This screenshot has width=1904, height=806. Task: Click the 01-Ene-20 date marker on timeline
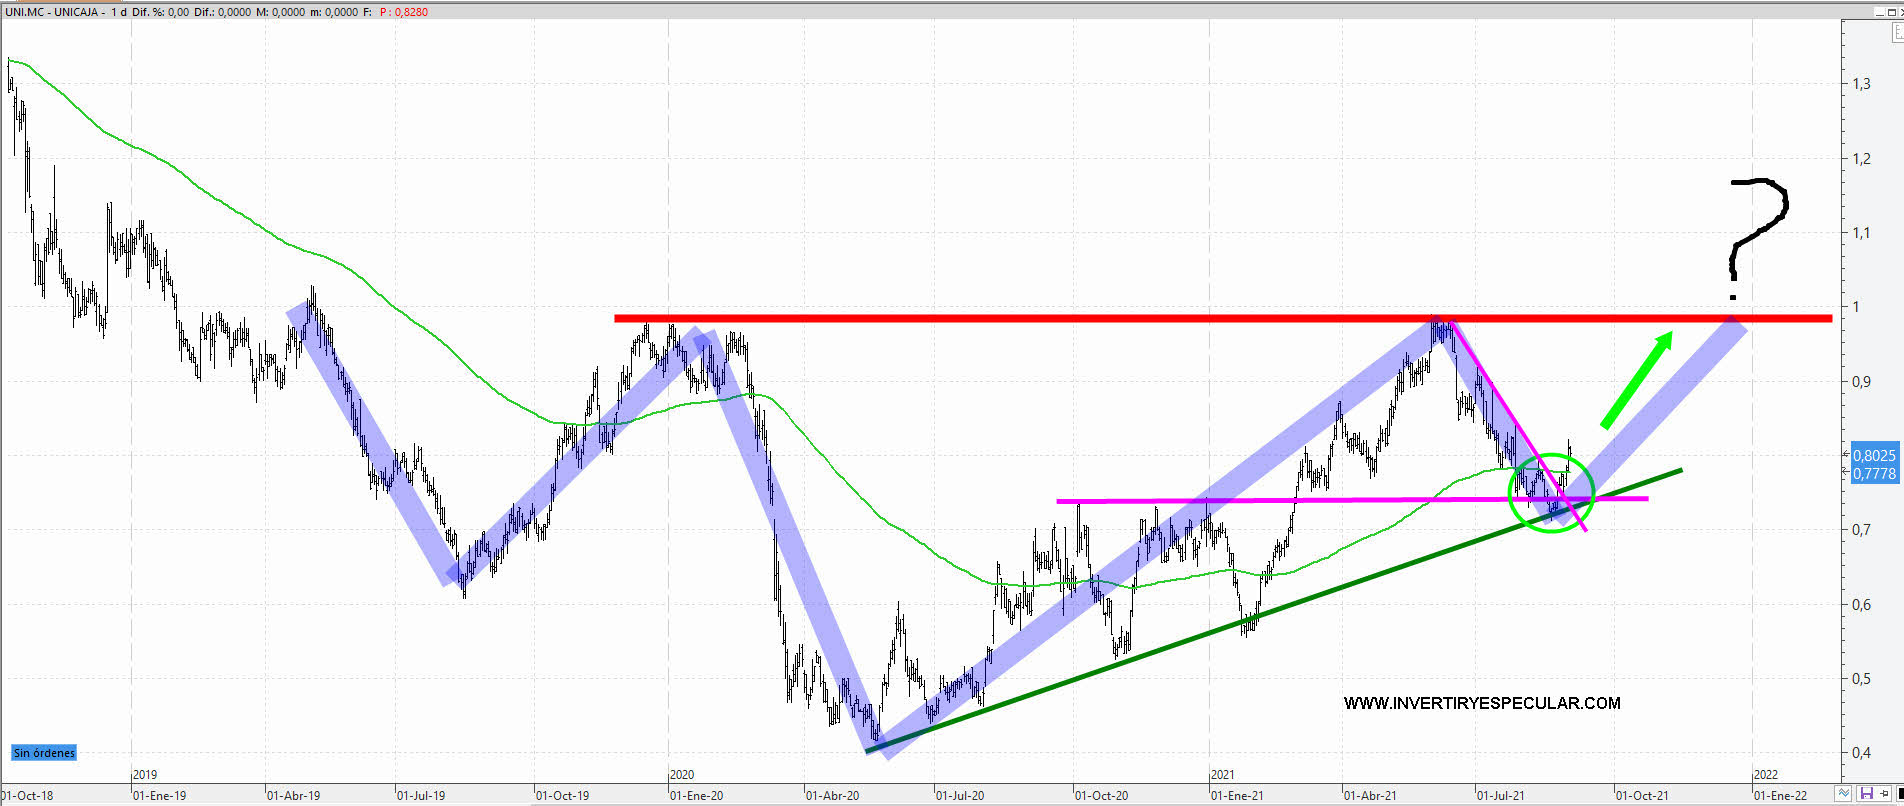coord(696,796)
